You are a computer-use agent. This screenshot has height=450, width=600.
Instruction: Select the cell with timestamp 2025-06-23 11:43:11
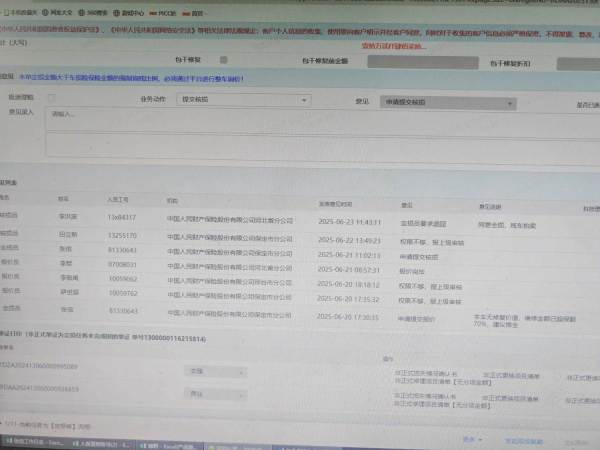[349, 222]
